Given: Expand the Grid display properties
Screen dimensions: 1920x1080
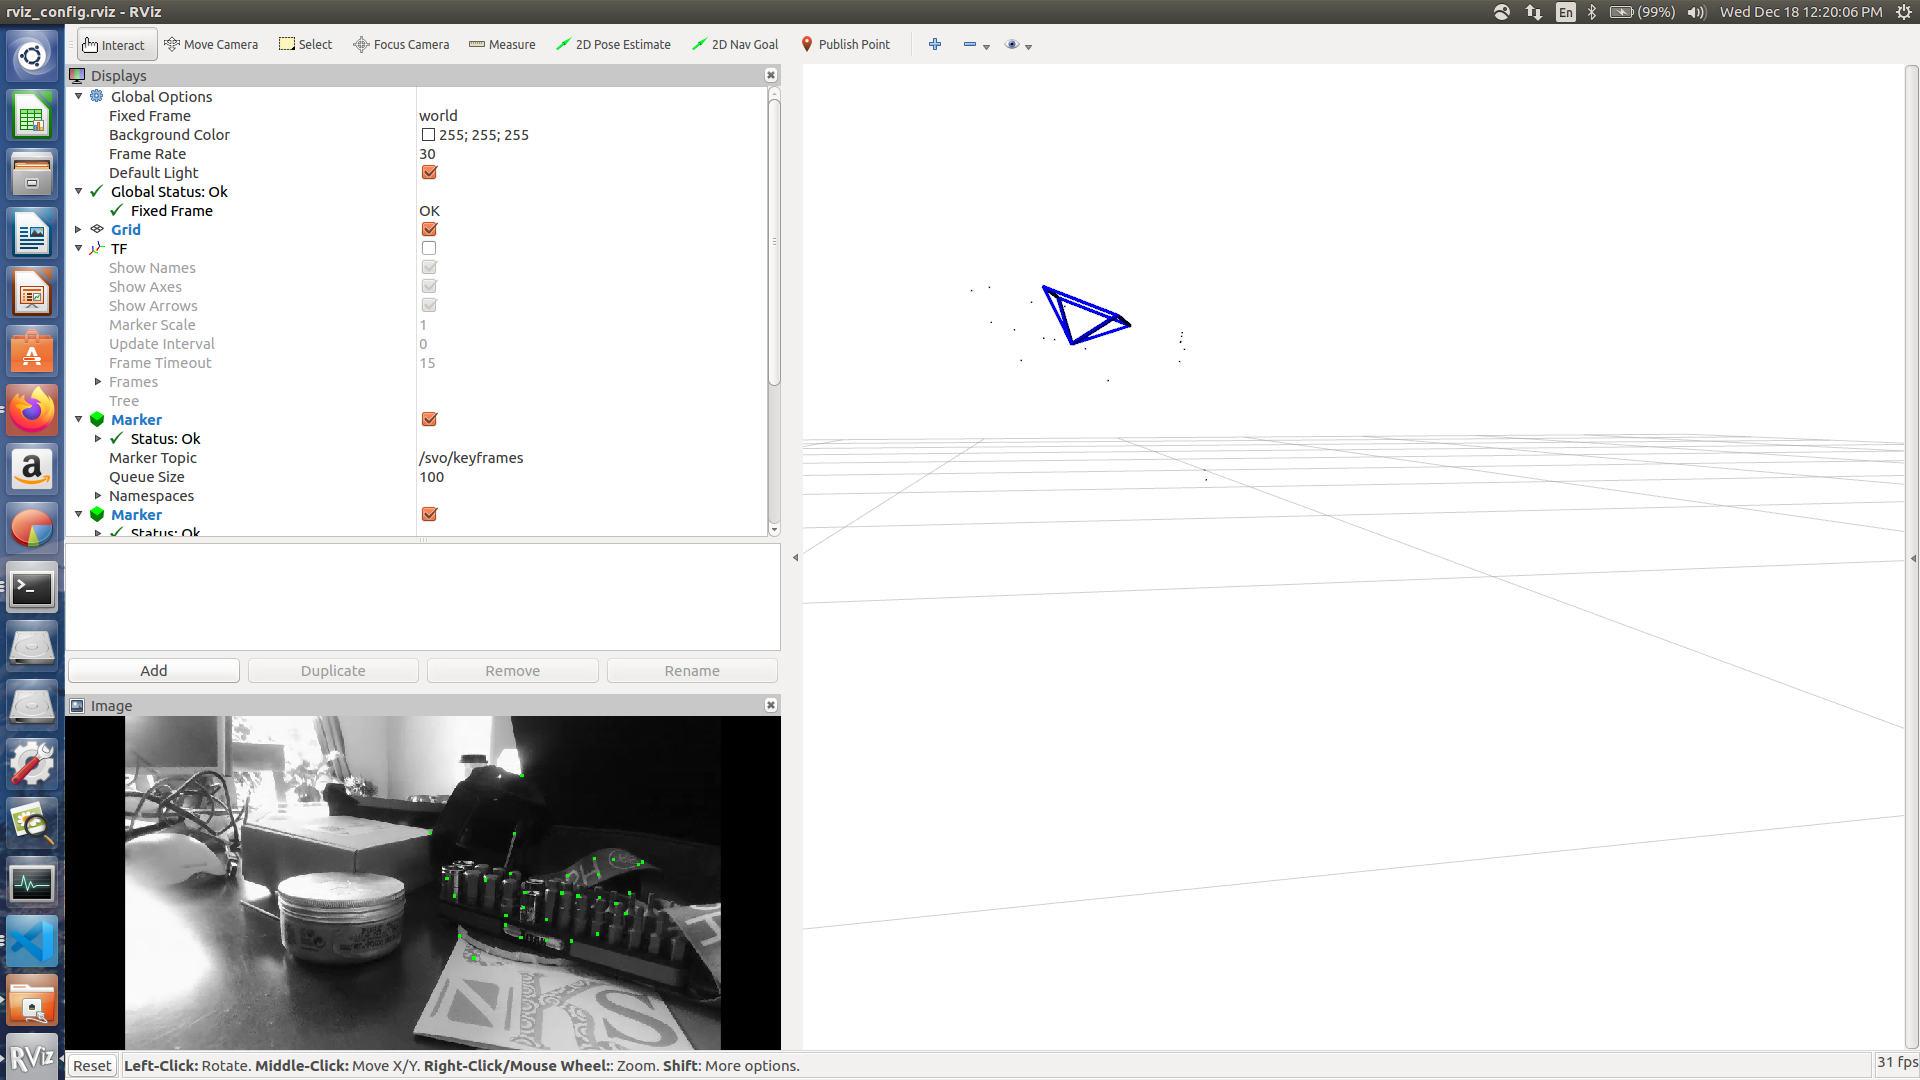Looking at the screenshot, I should tap(79, 230).
